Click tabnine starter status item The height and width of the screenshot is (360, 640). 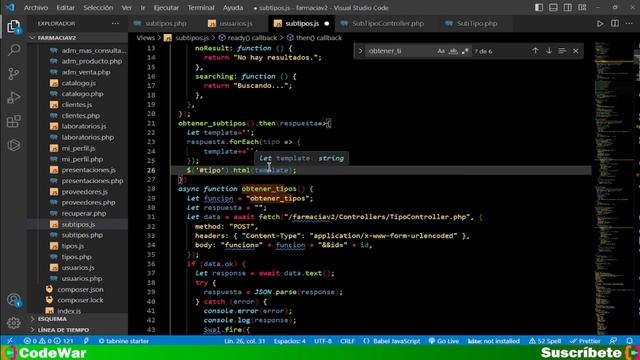(x=124, y=341)
